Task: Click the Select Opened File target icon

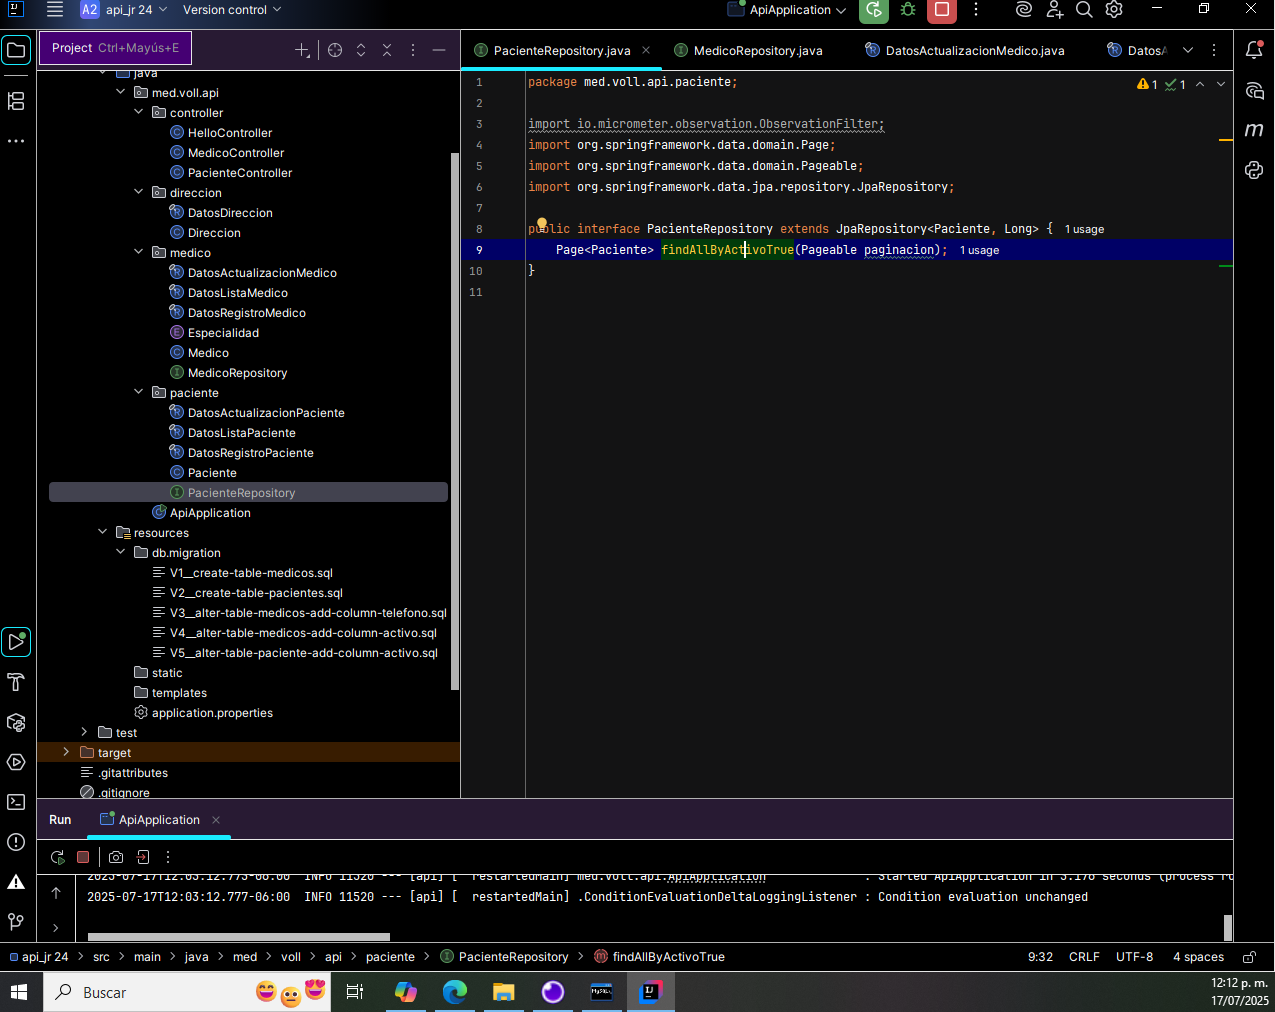Action: point(335,50)
